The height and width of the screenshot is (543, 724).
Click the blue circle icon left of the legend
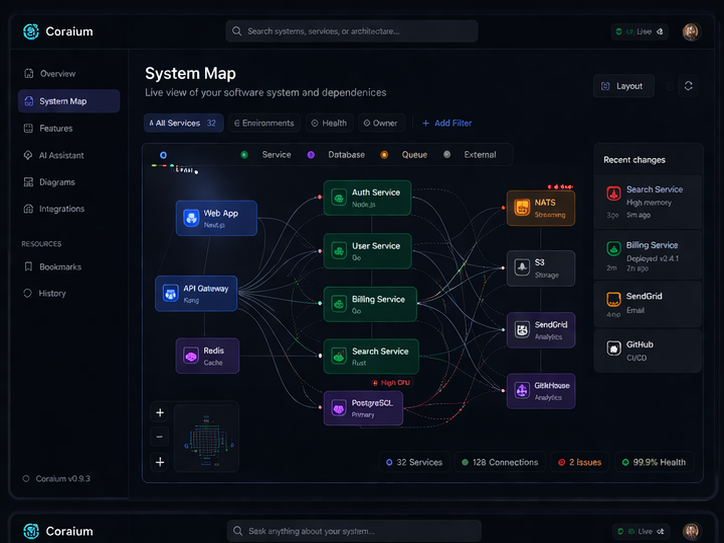(x=163, y=155)
